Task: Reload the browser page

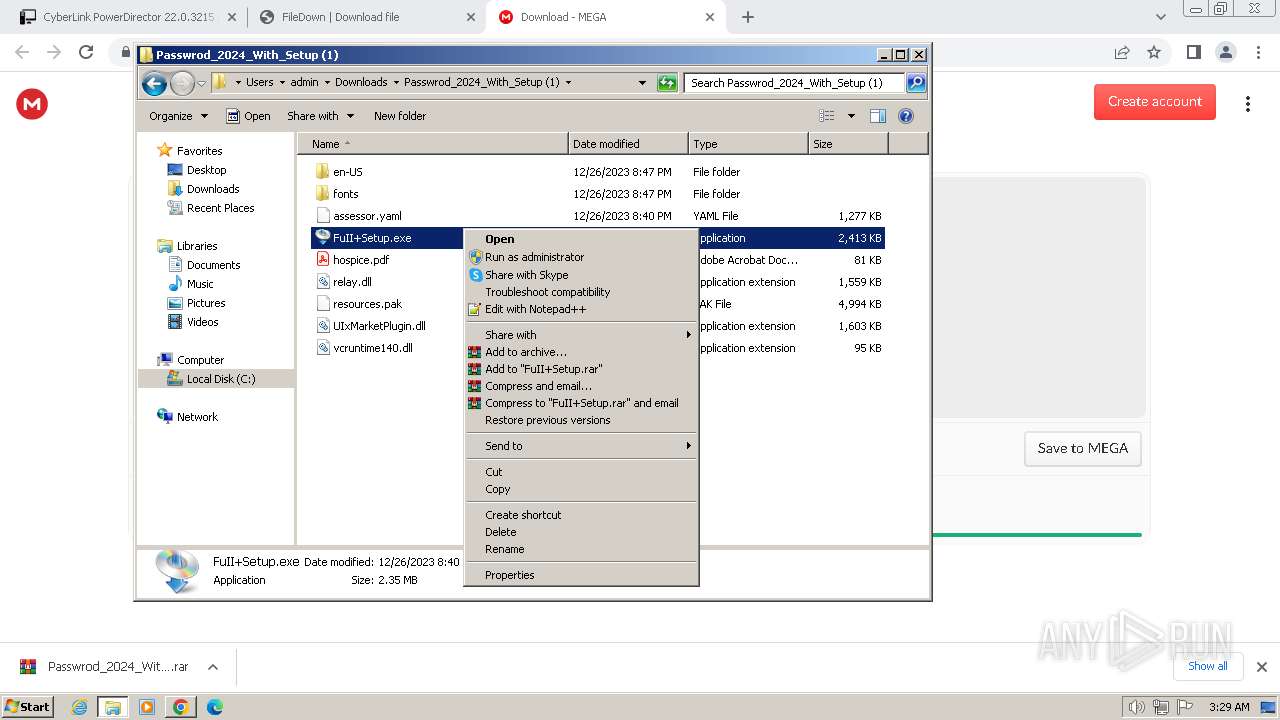Action: (x=86, y=52)
